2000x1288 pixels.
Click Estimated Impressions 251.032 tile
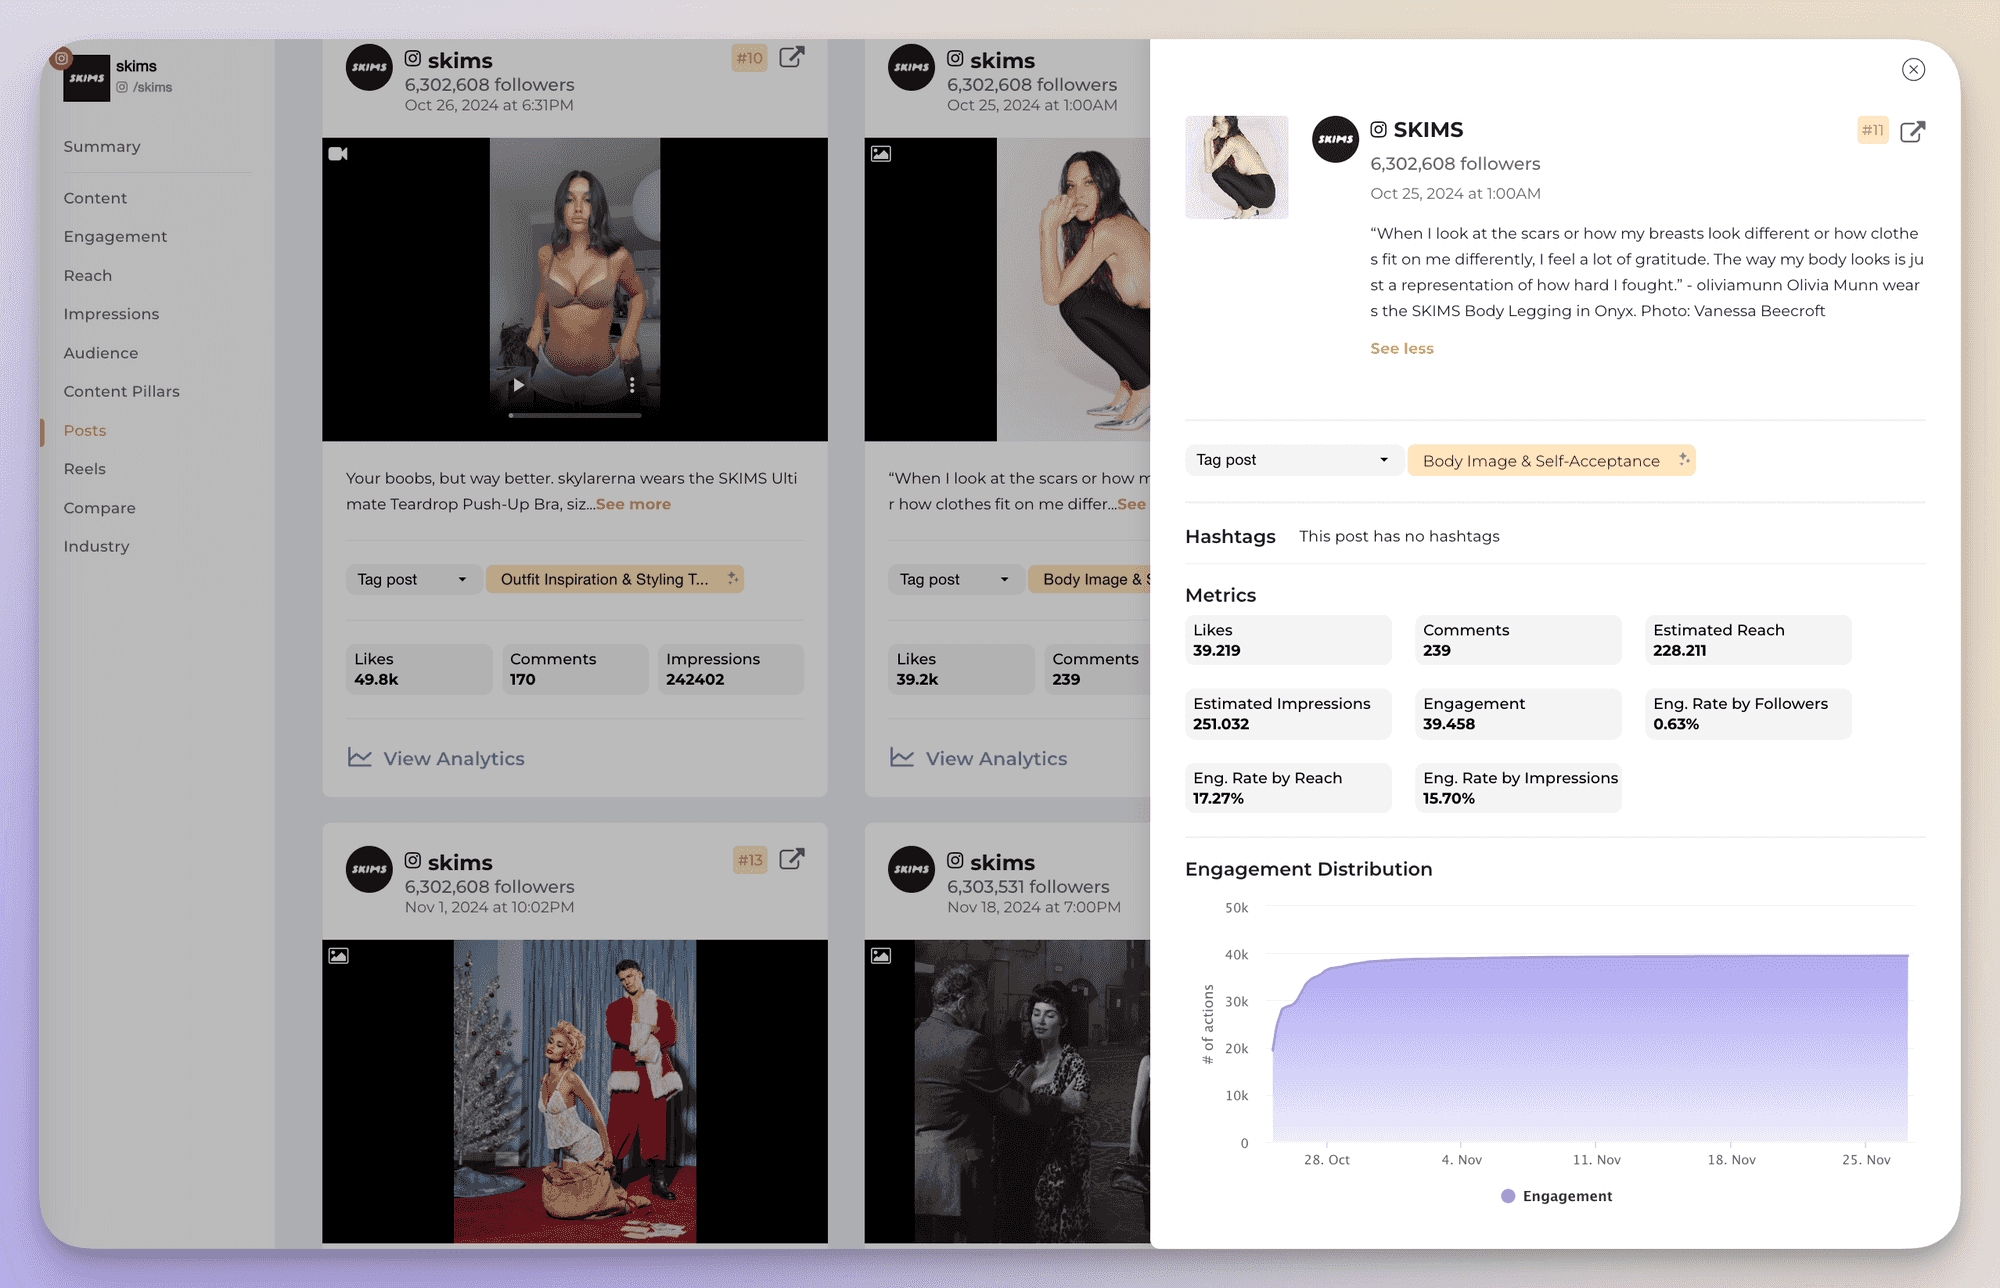[1288, 714]
